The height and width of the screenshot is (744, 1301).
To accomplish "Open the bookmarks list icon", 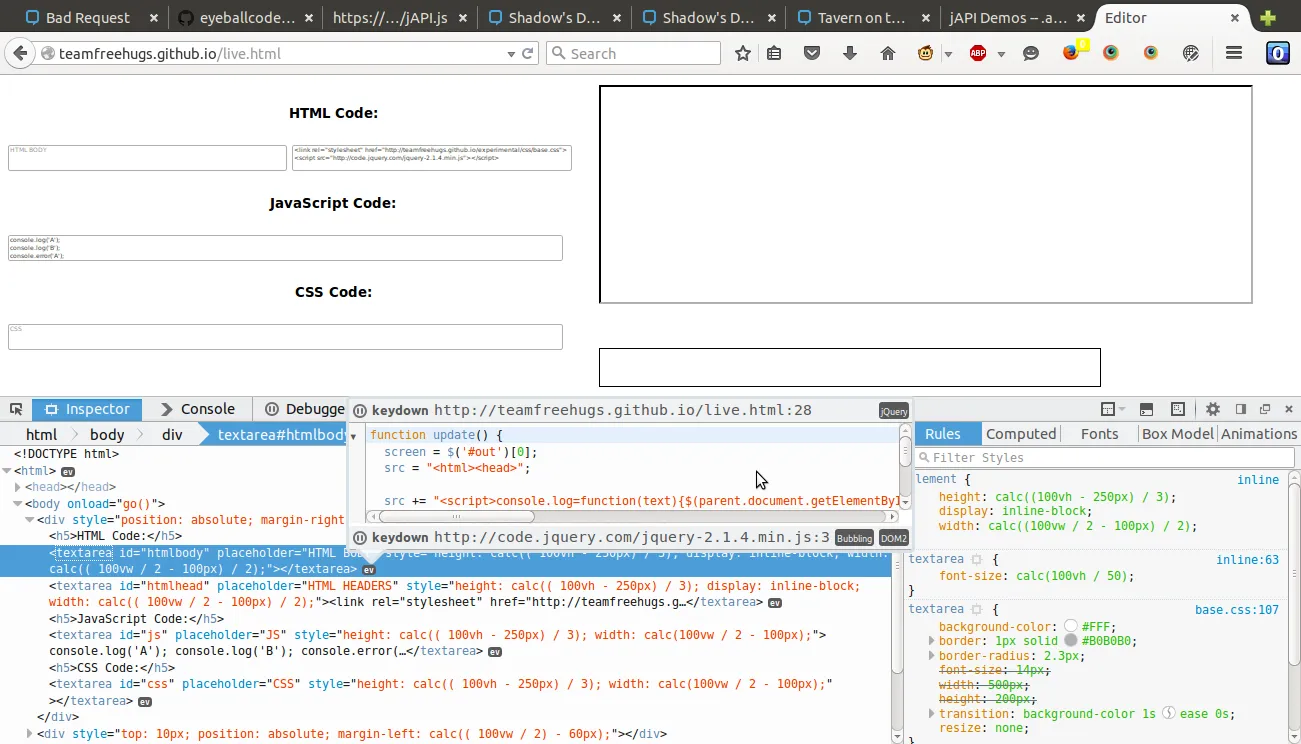I will pyautogui.click(x=774, y=53).
